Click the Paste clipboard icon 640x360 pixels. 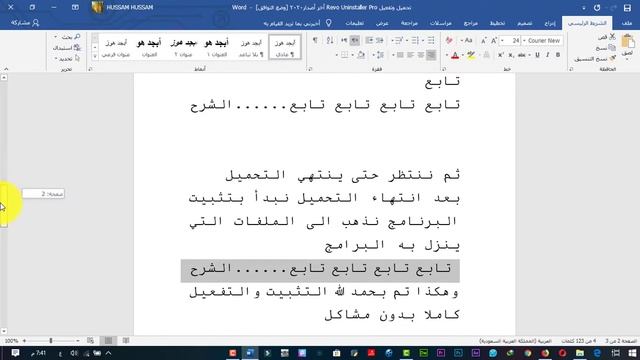628,42
